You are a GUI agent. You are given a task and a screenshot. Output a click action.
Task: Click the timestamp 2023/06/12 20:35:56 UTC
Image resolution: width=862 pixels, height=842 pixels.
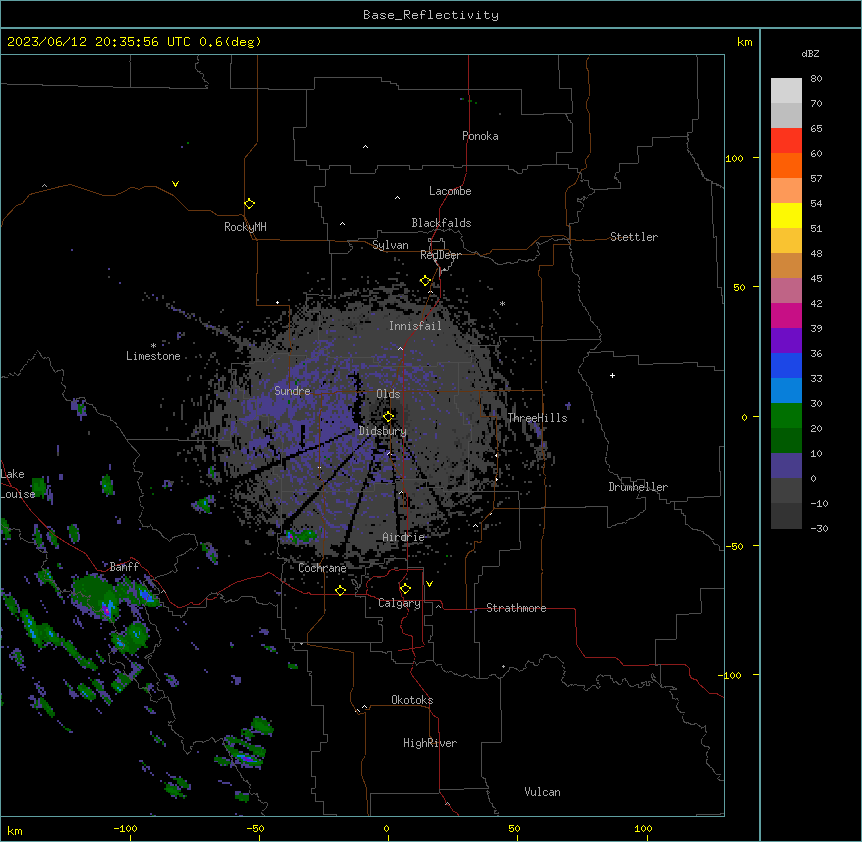99,42
